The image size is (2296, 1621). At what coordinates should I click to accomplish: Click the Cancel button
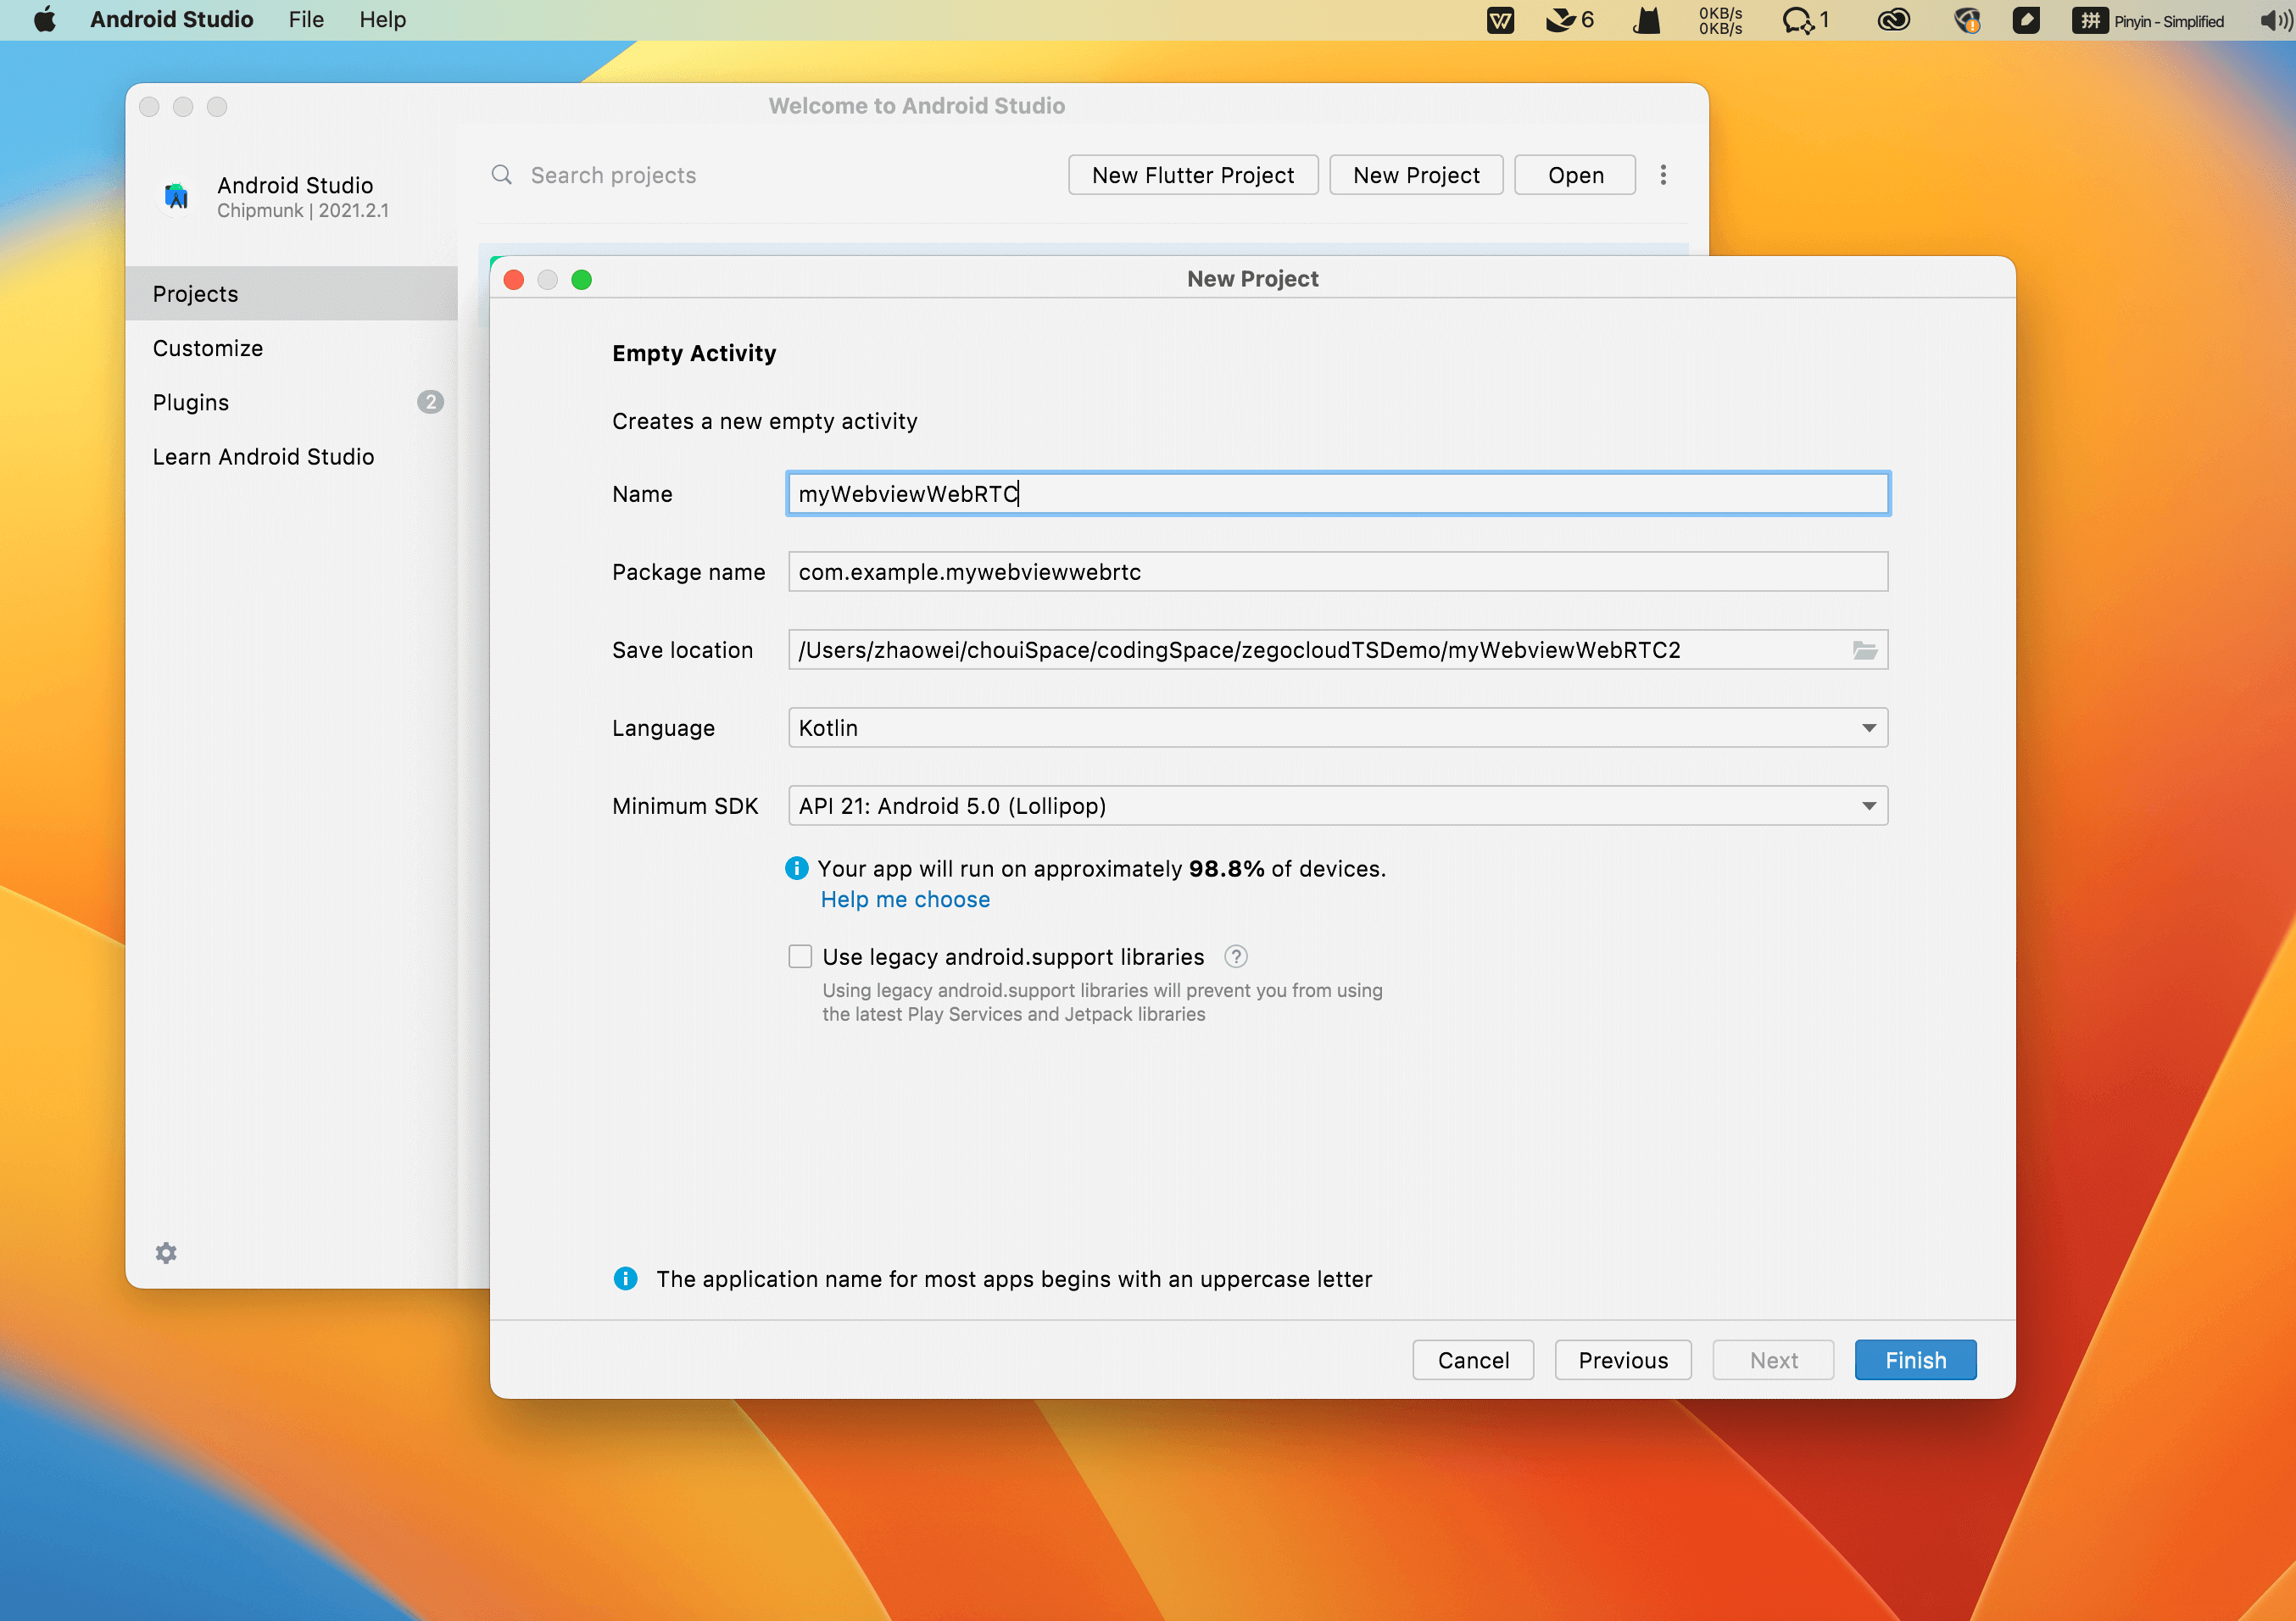(x=1472, y=1360)
